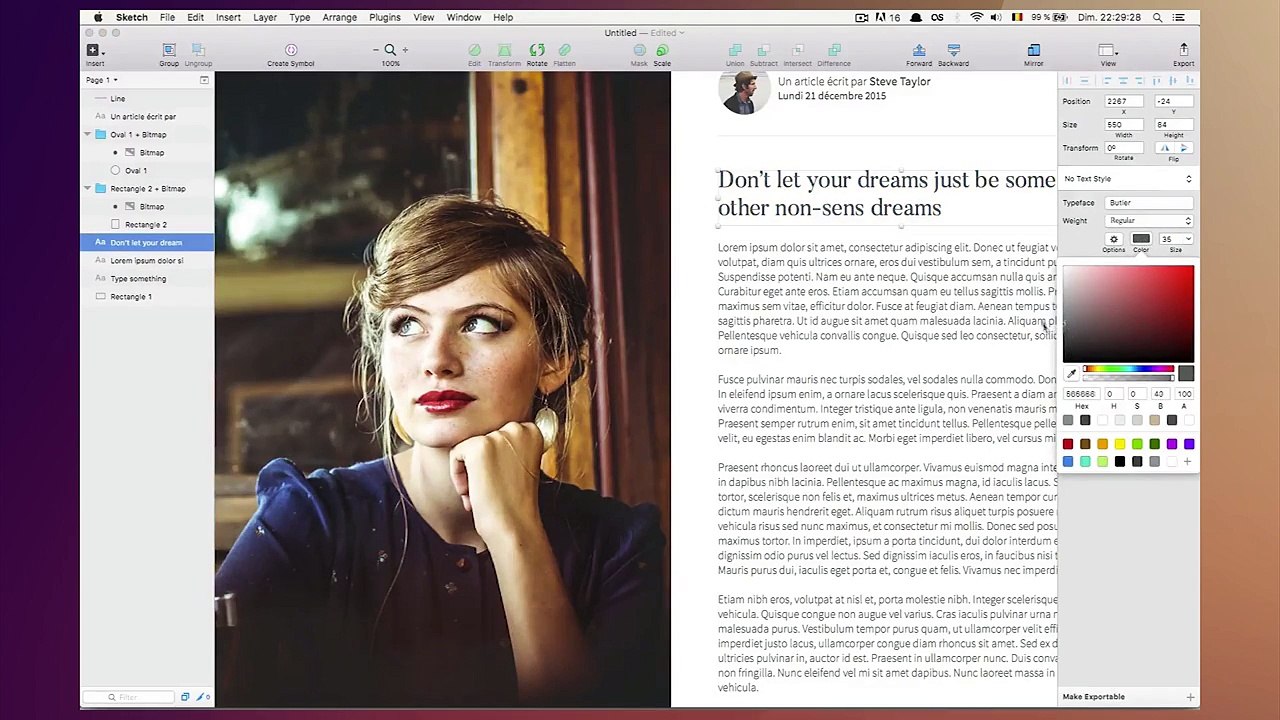Open the Plugins menu
This screenshot has width=1280, height=720.
[384, 17]
